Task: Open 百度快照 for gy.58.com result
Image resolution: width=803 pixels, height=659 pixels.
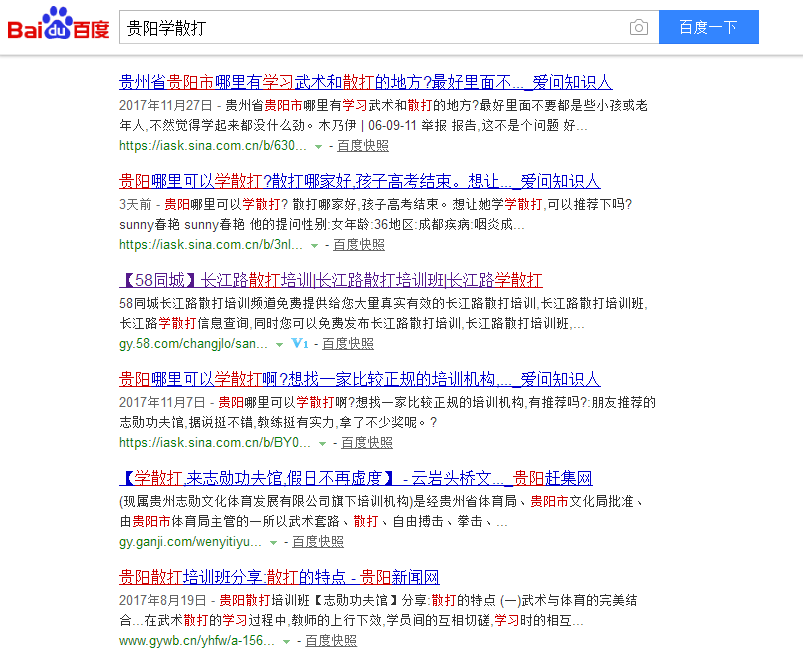Action: pyautogui.click(x=348, y=344)
